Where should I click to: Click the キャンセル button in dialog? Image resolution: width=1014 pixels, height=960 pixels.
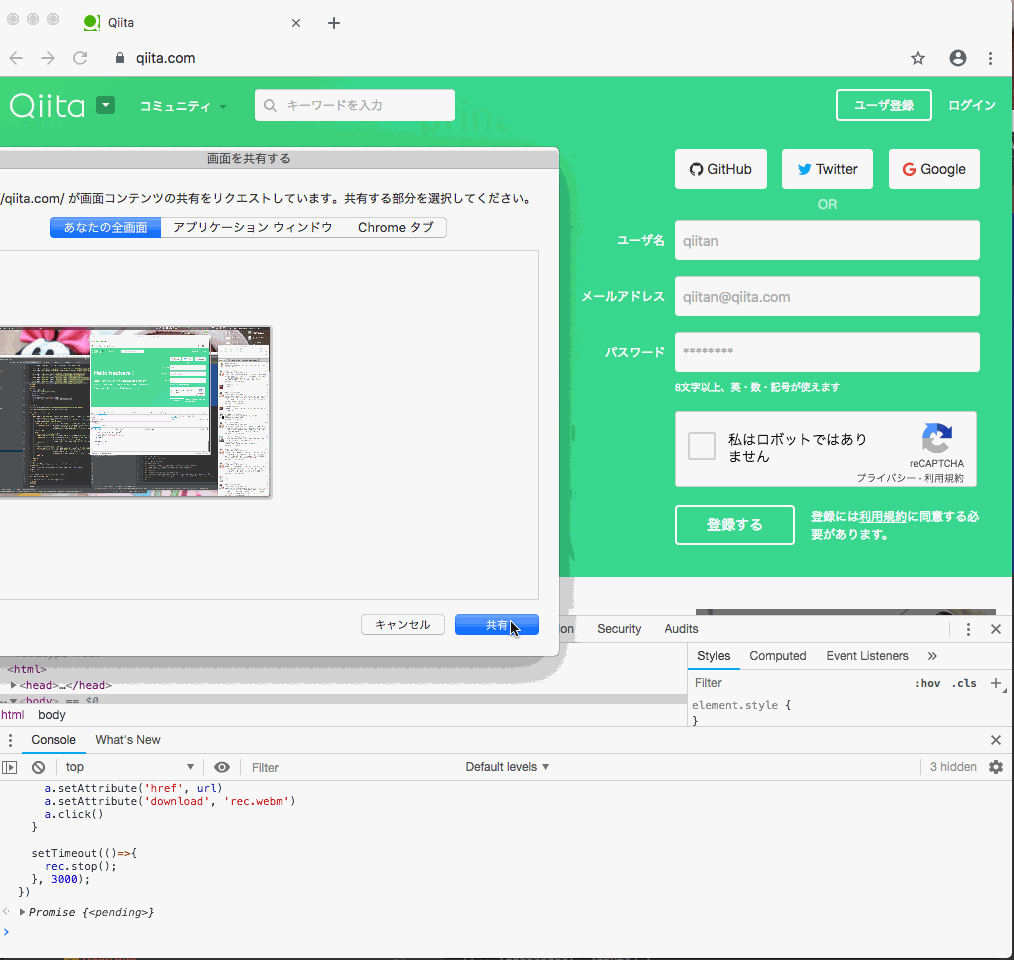coord(402,625)
